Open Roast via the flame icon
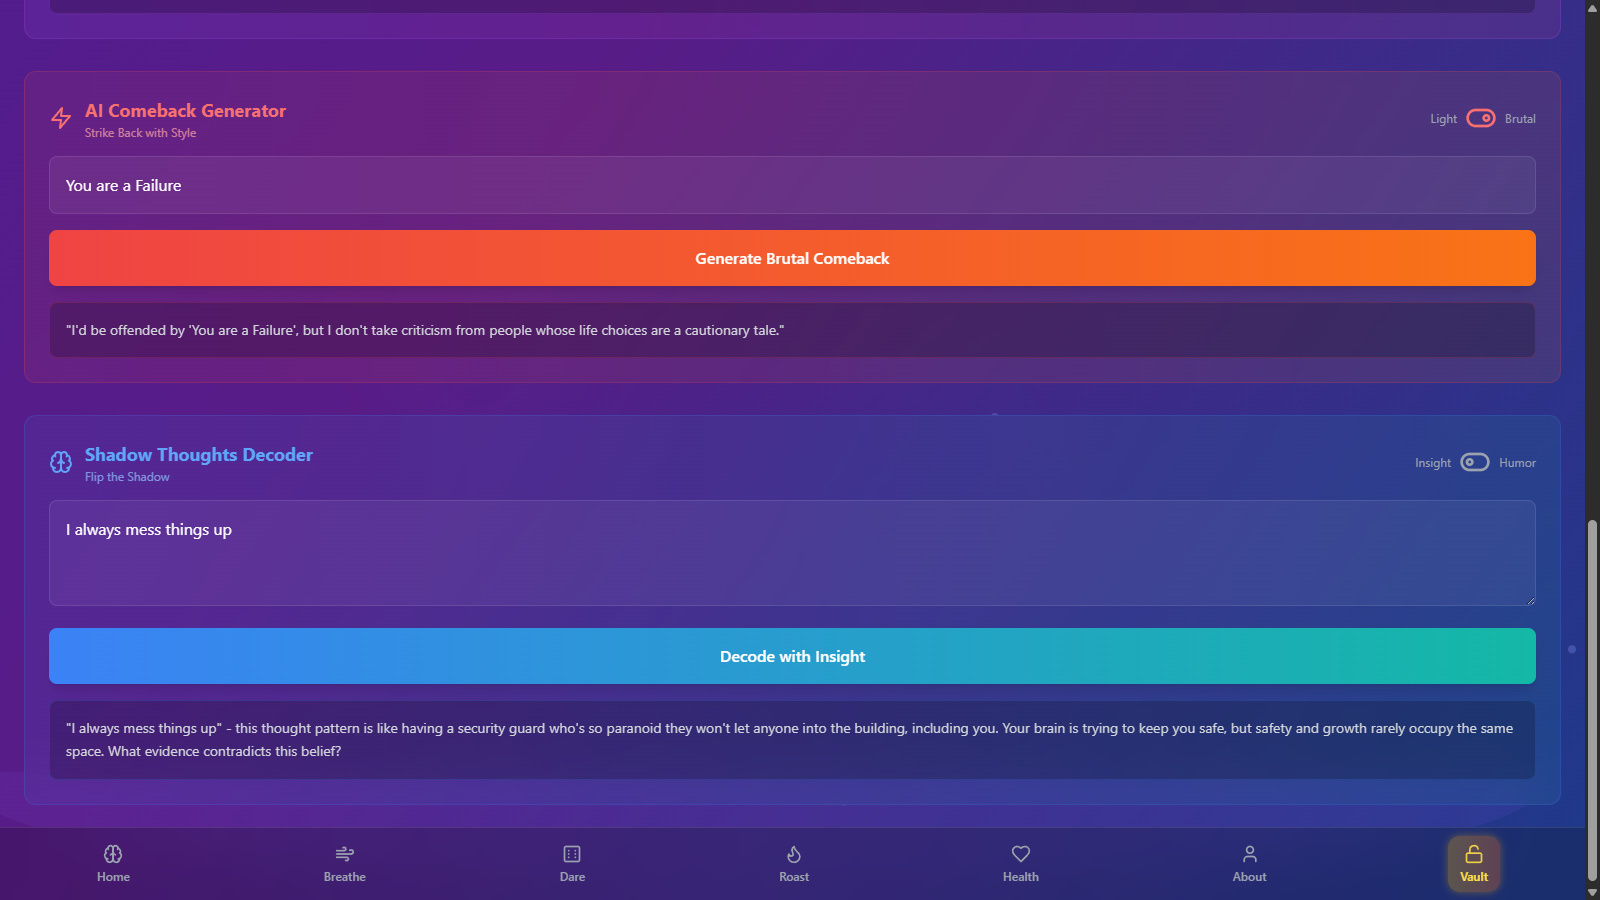Screen dimensions: 1600x900 794,854
